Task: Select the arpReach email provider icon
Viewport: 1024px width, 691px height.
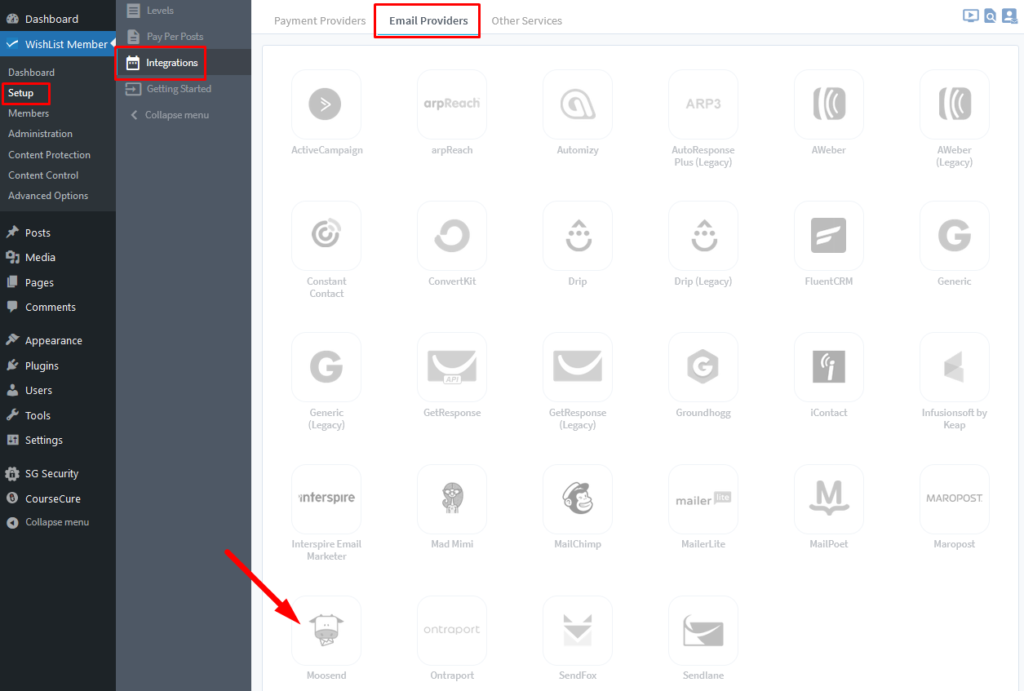Action: (x=452, y=104)
